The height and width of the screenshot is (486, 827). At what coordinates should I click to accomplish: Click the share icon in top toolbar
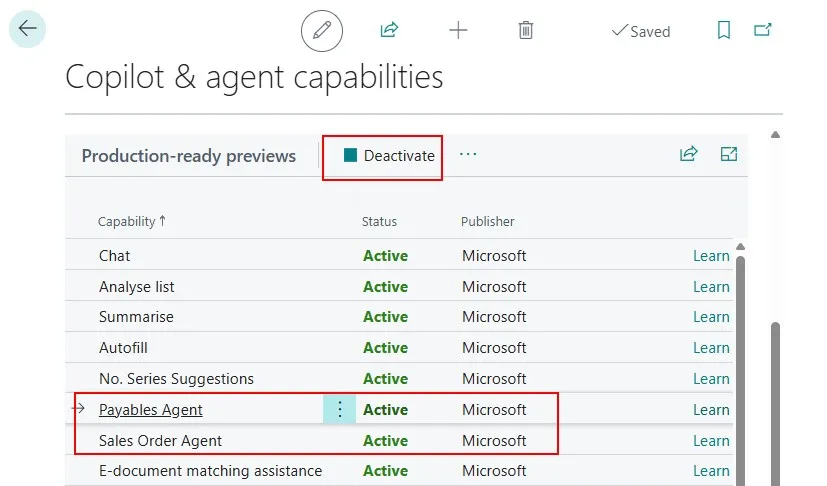[x=389, y=30]
